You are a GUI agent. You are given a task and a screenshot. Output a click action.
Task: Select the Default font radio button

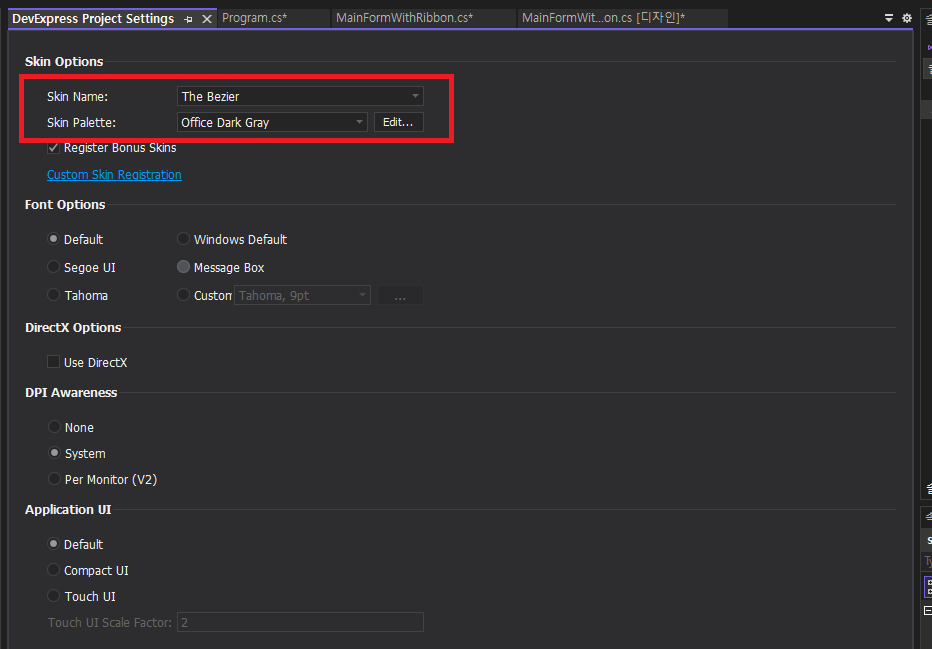(53, 239)
